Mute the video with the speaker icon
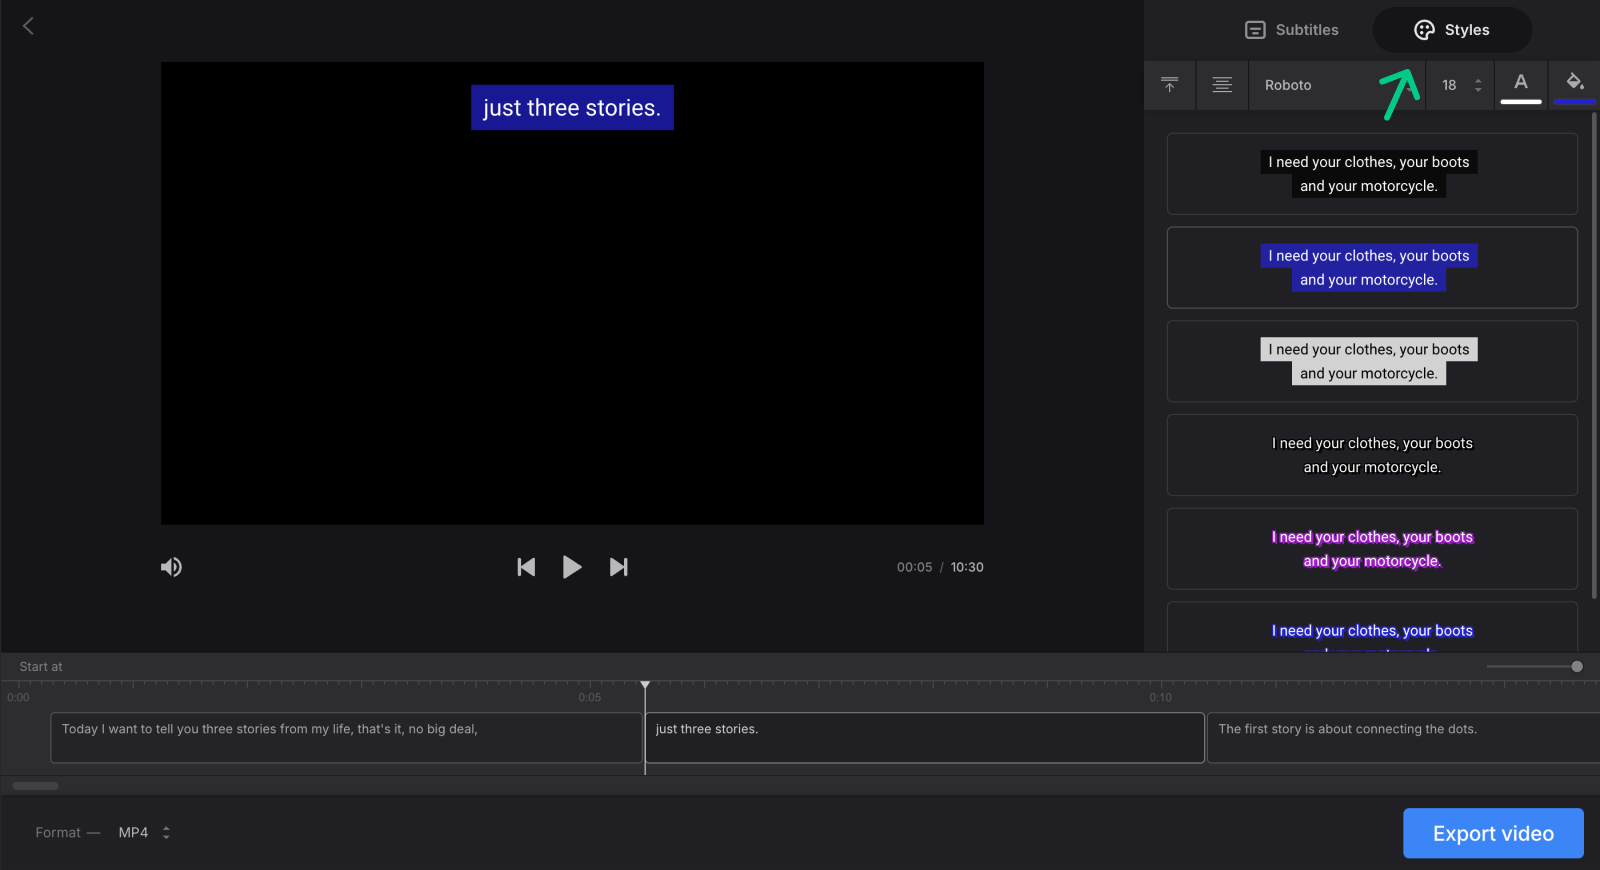The height and width of the screenshot is (870, 1600). tap(172, 567)
